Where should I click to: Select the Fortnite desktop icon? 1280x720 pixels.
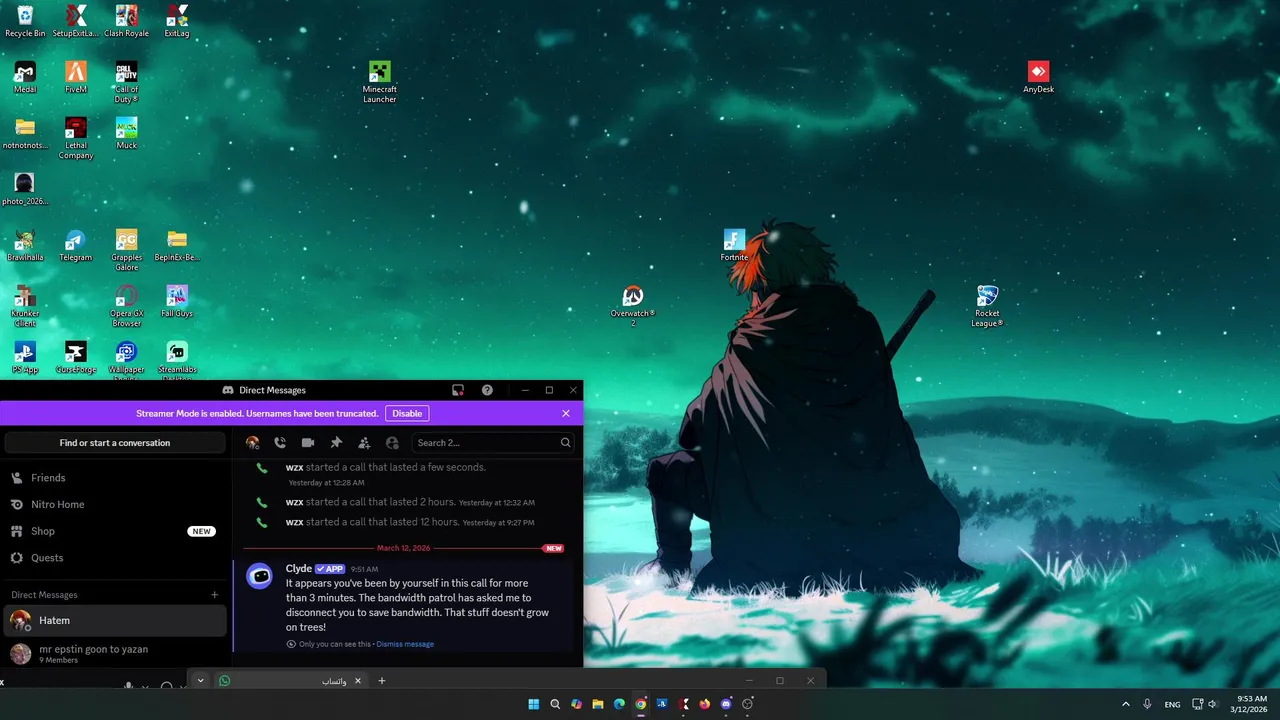(x=734, y=245)
